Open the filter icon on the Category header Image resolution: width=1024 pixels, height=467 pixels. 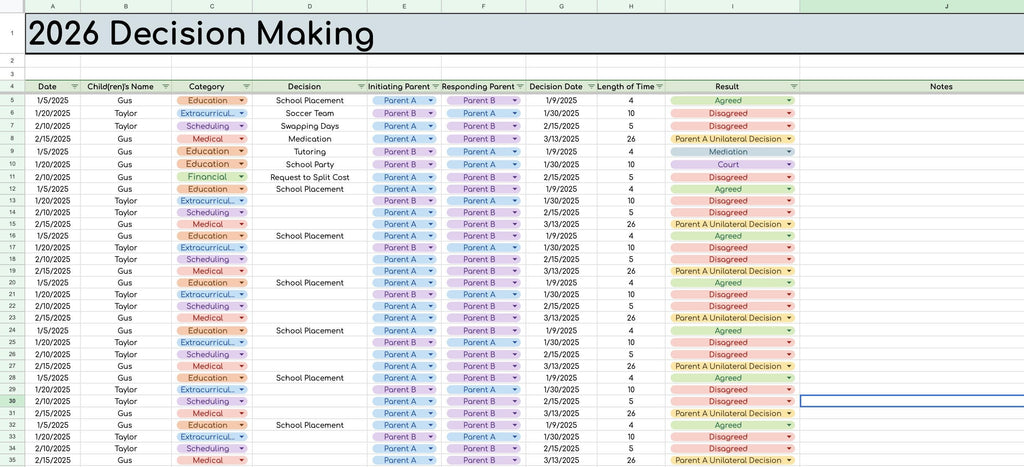246,86
